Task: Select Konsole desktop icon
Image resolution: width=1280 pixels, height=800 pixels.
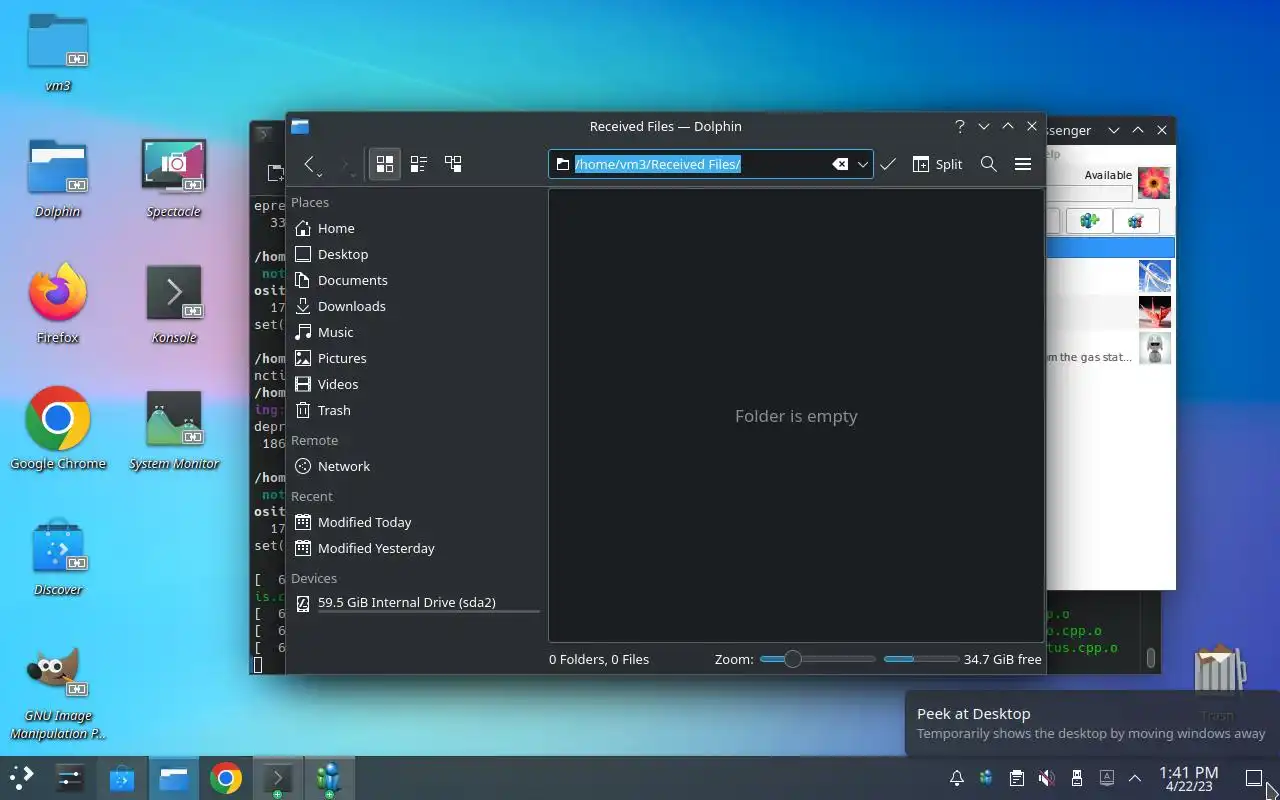Action: 174,304
